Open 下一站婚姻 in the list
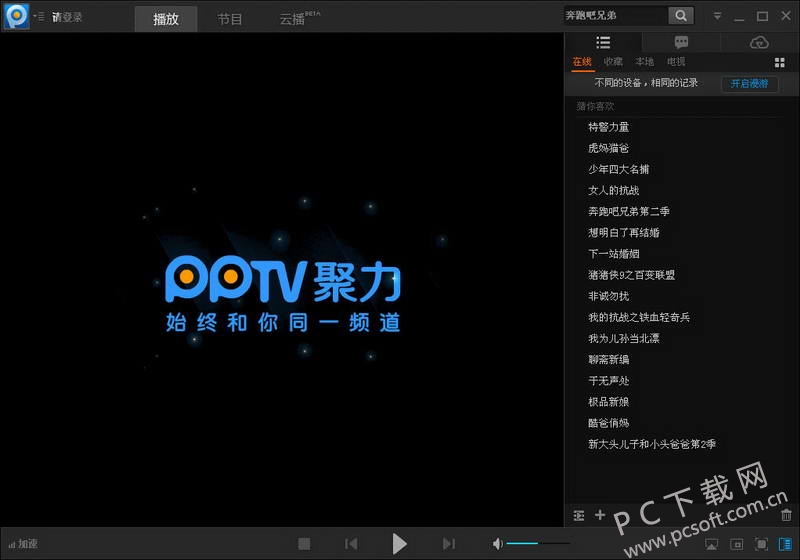Image resolution: width=800 pixels, height=560 pixels. pyautogui.click(x=613, y=253)
